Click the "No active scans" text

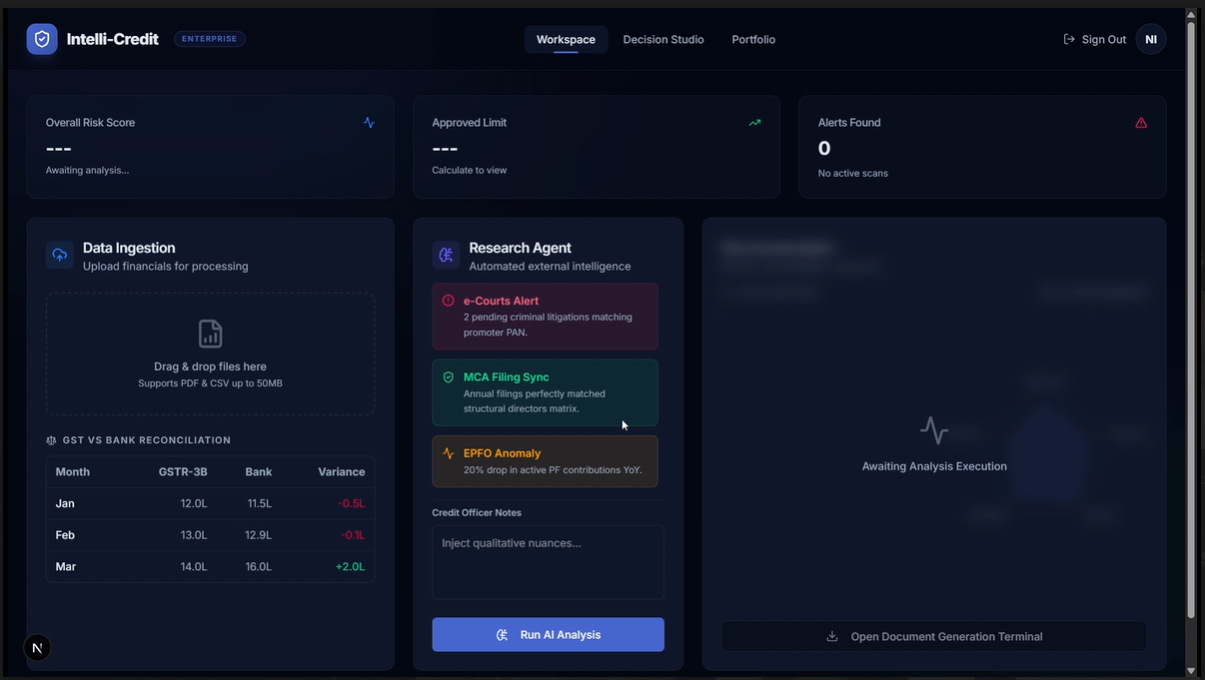point(853,173)
